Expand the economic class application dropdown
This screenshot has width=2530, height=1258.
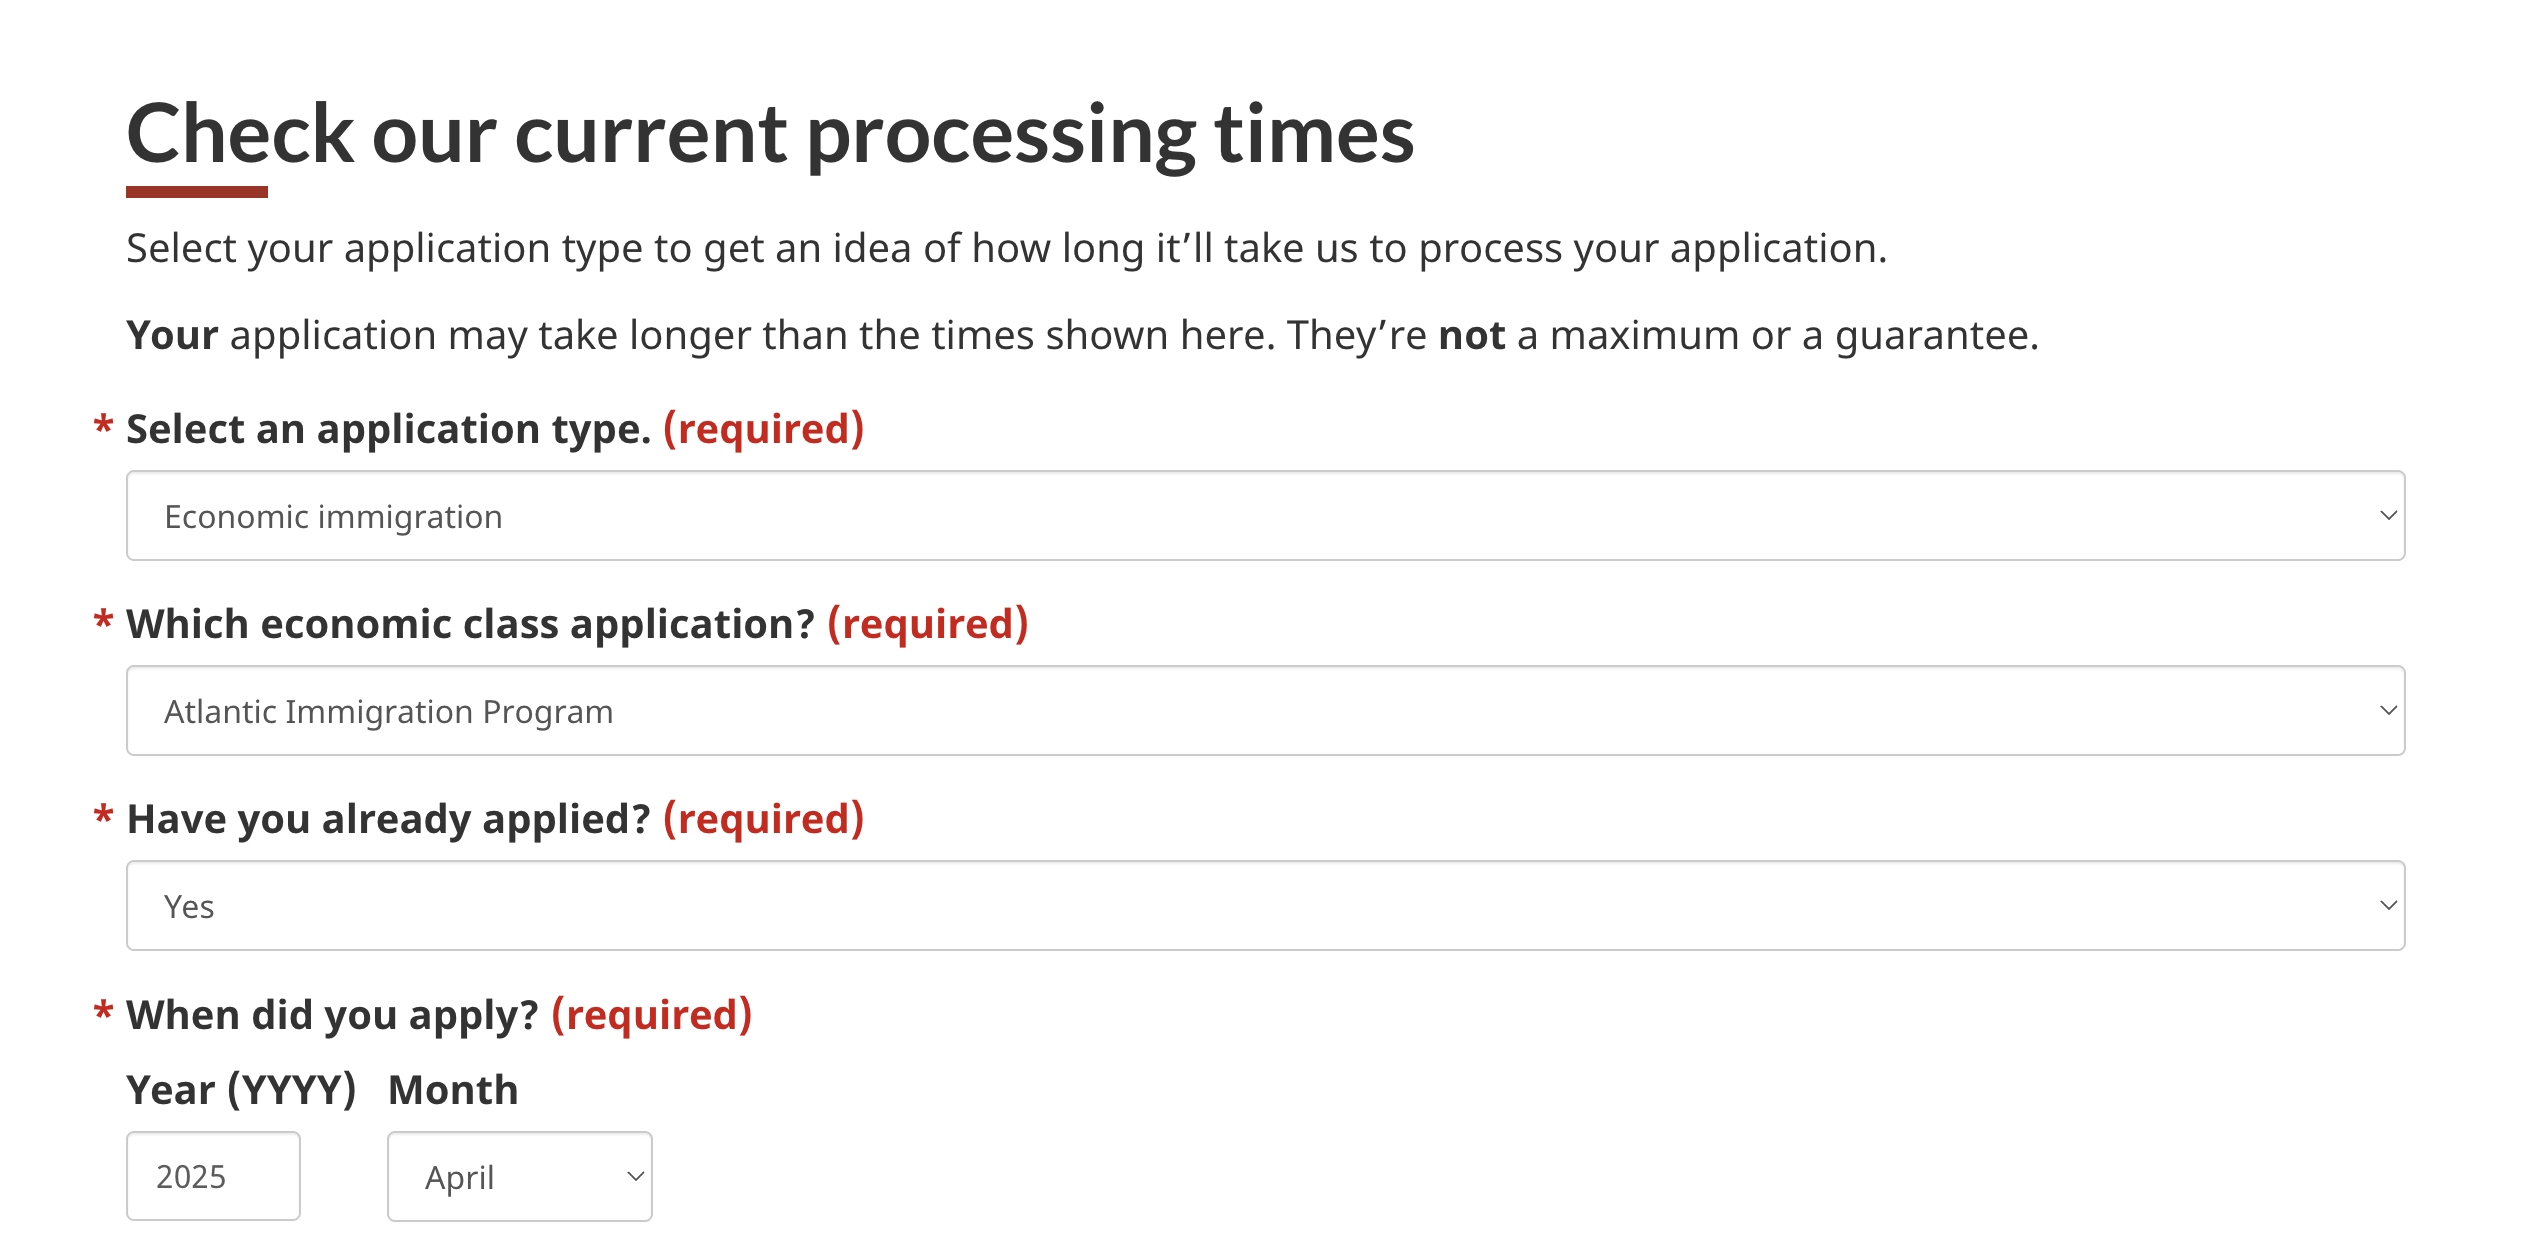point(1265,710)
